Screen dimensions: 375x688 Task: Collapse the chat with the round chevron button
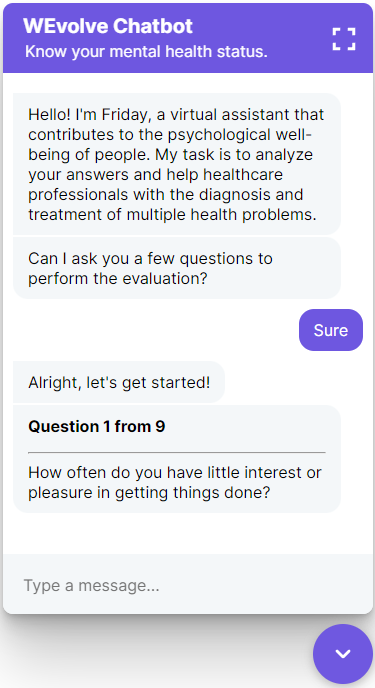(x=343, y=654)
